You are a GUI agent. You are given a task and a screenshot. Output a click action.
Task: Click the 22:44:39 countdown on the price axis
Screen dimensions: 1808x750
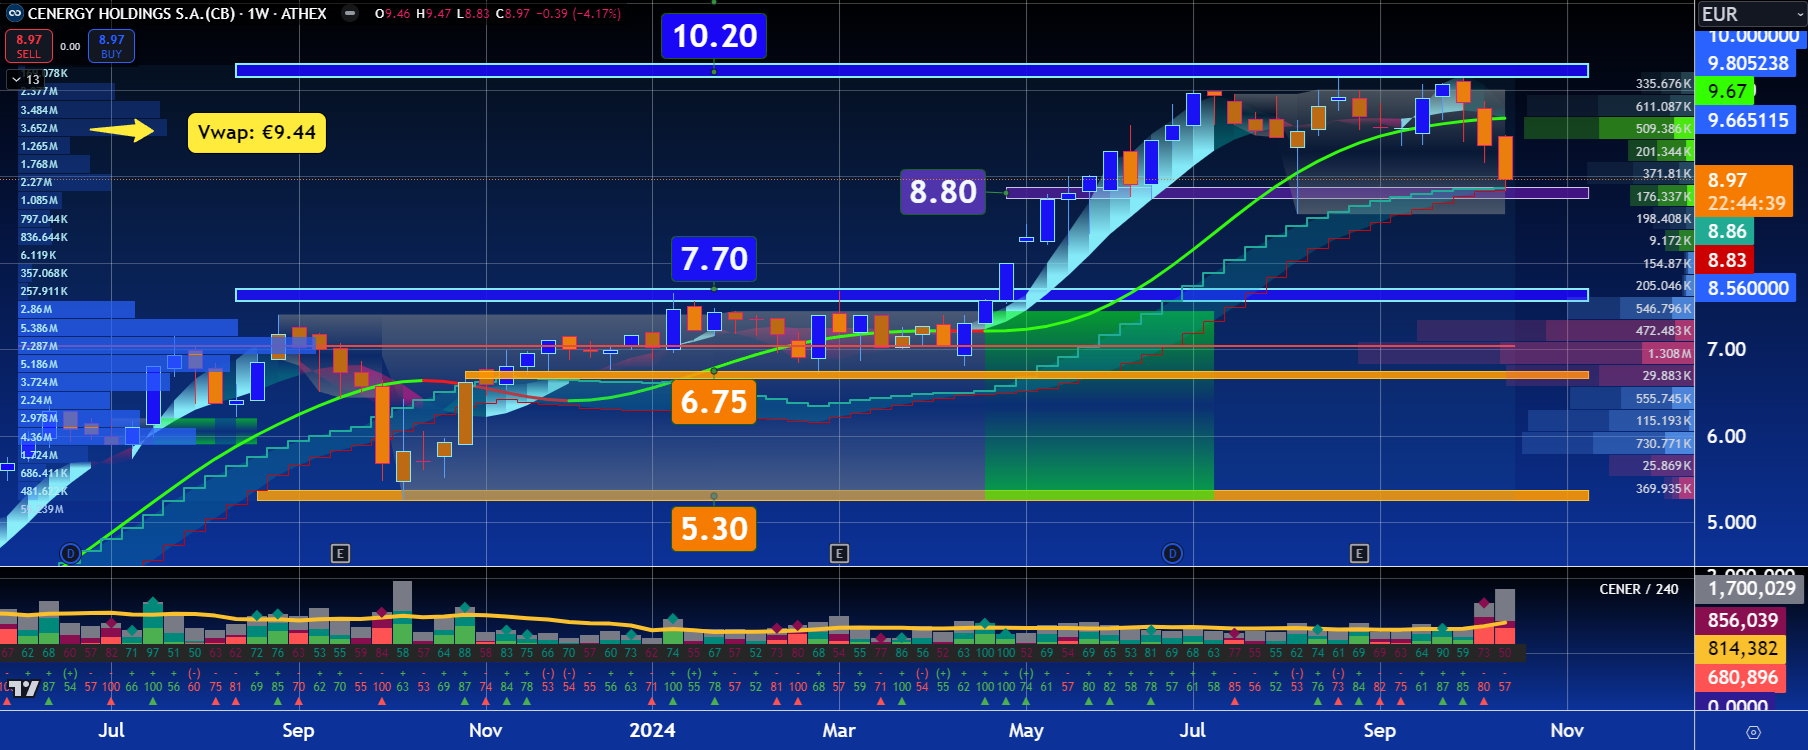click(x=1746, y=204)
